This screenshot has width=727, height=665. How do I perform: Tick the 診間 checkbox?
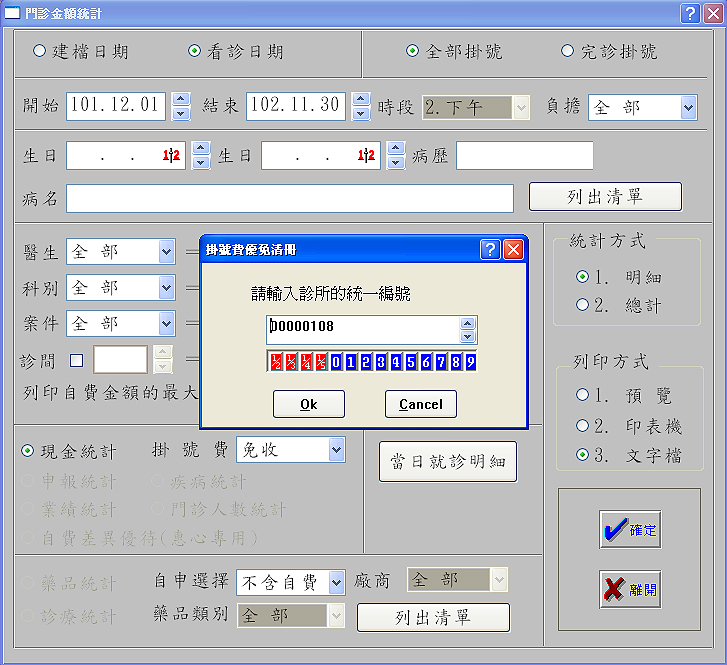77,360
